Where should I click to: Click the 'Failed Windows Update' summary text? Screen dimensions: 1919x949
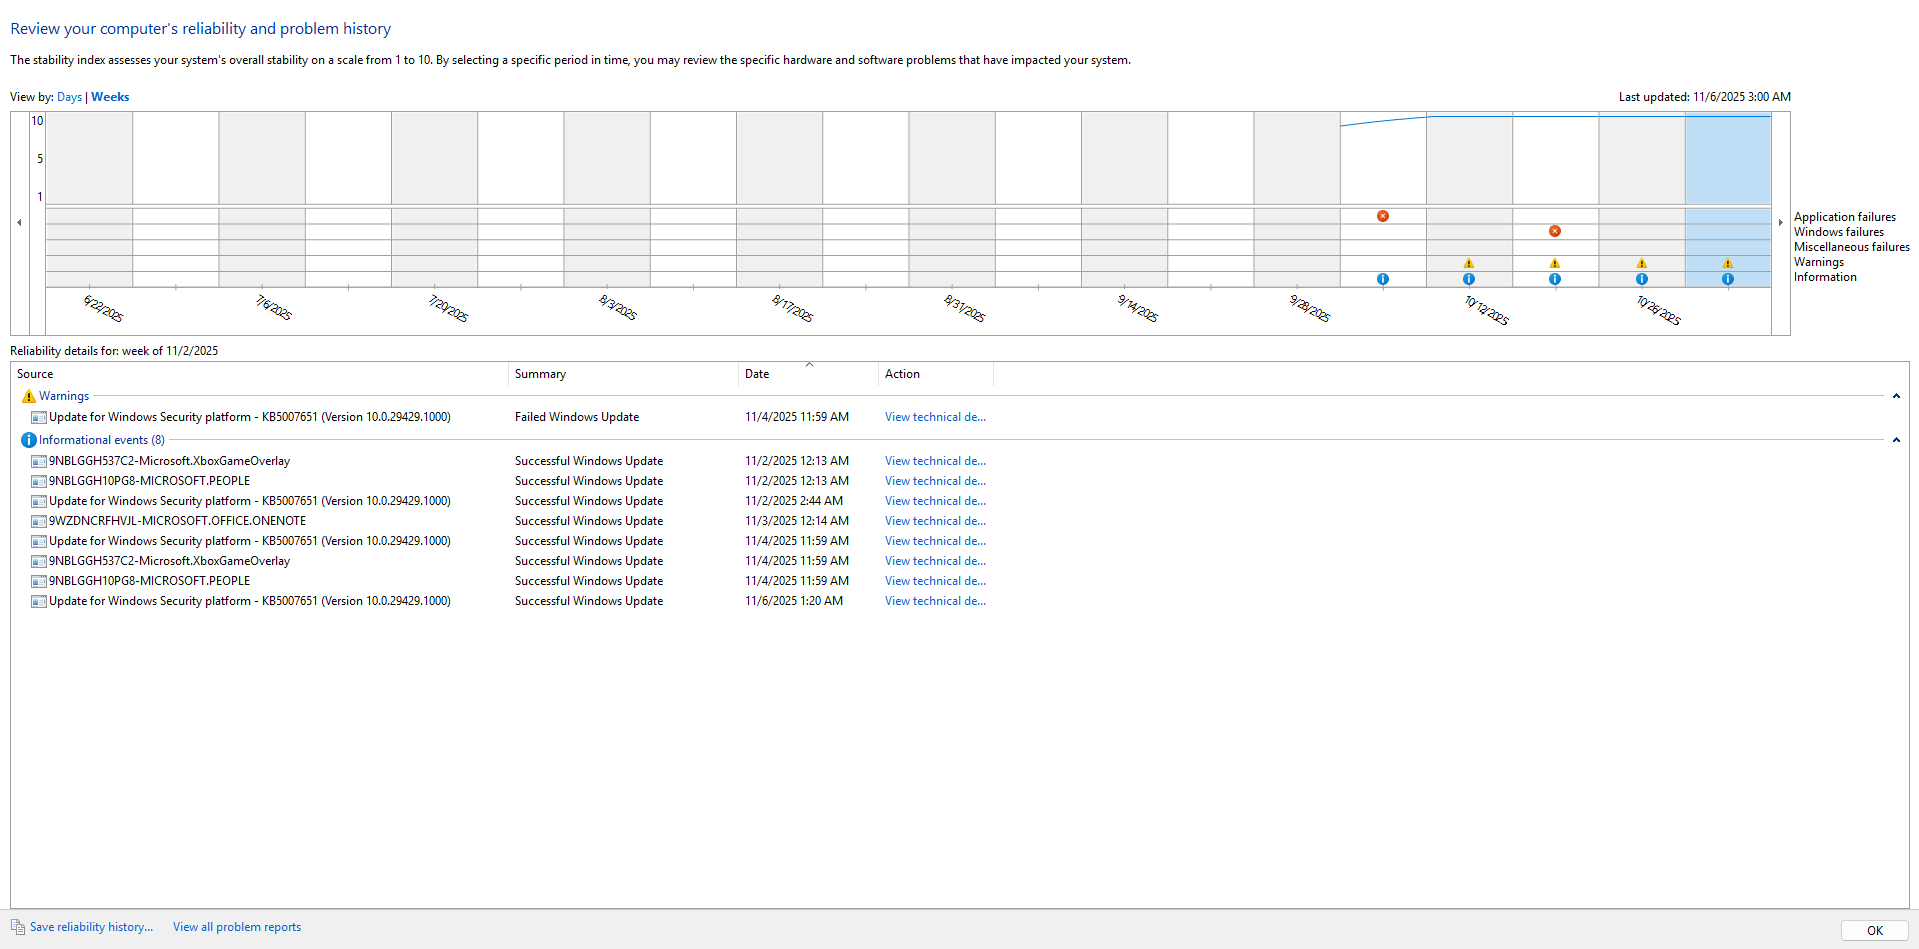point(577,417)
